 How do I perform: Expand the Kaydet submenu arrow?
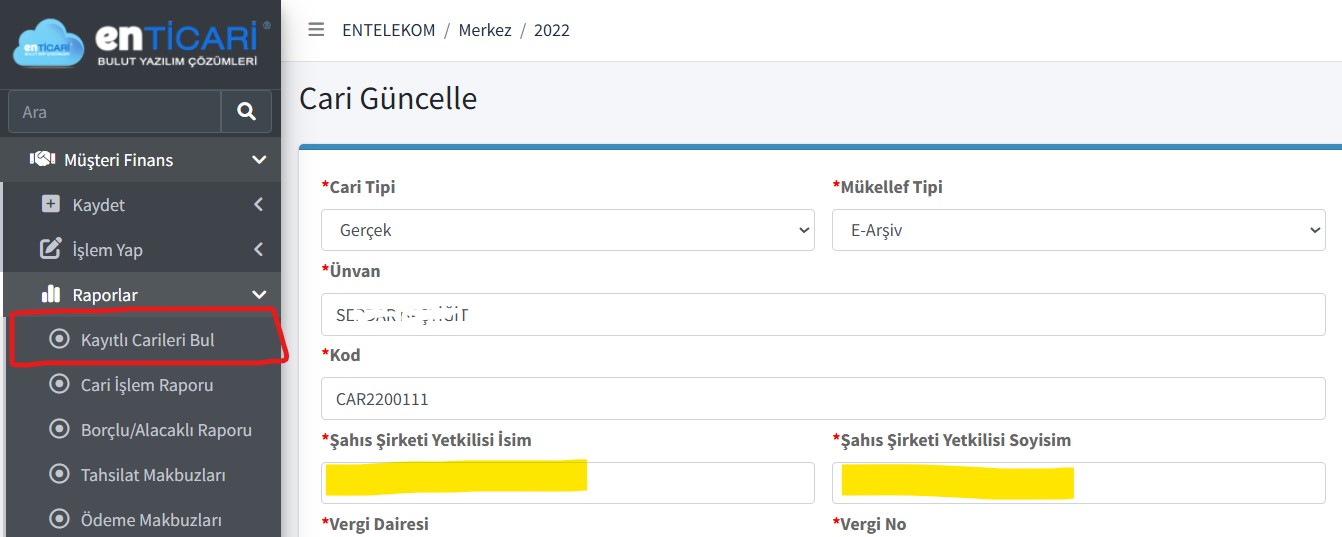pos(259,204)
